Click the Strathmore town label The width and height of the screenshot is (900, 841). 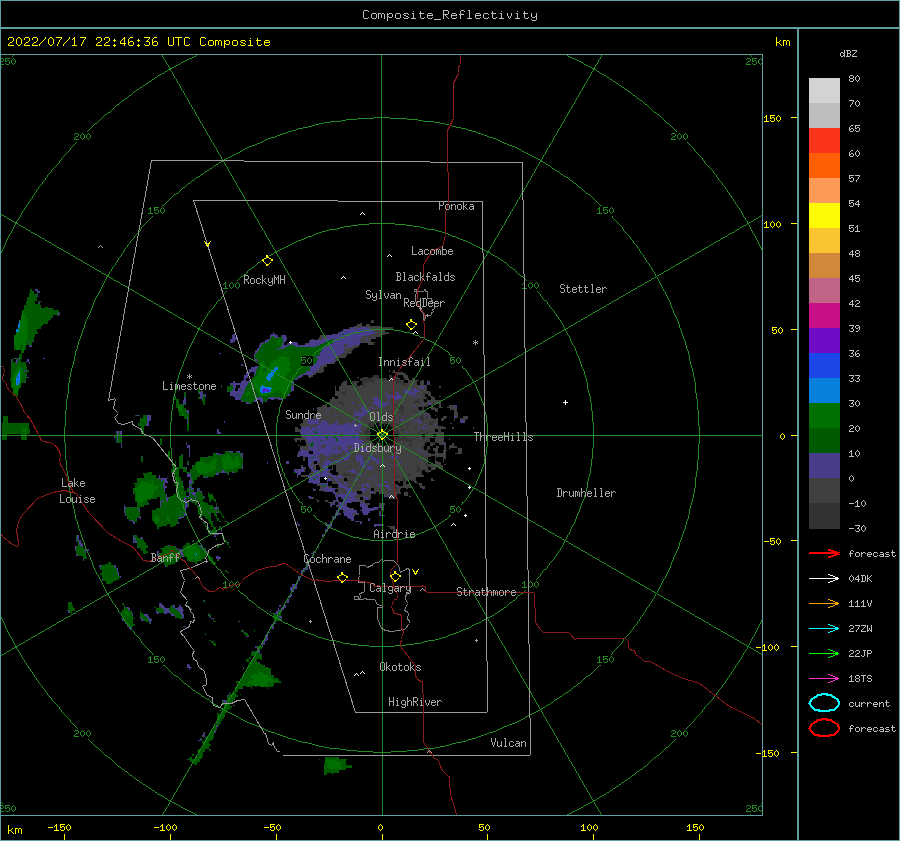click(486, 592)
